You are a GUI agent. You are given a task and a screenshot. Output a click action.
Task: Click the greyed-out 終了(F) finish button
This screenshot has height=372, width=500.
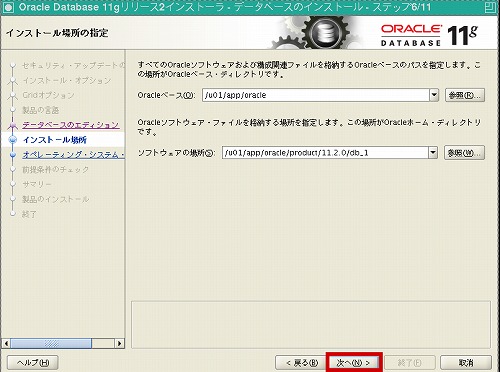410,362
